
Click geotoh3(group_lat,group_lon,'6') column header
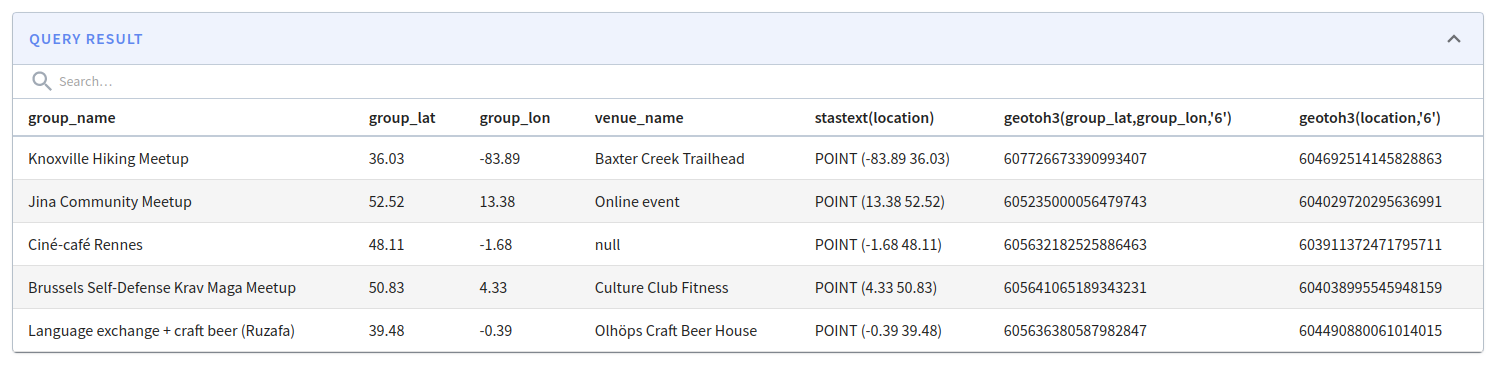pos(1117,118)
